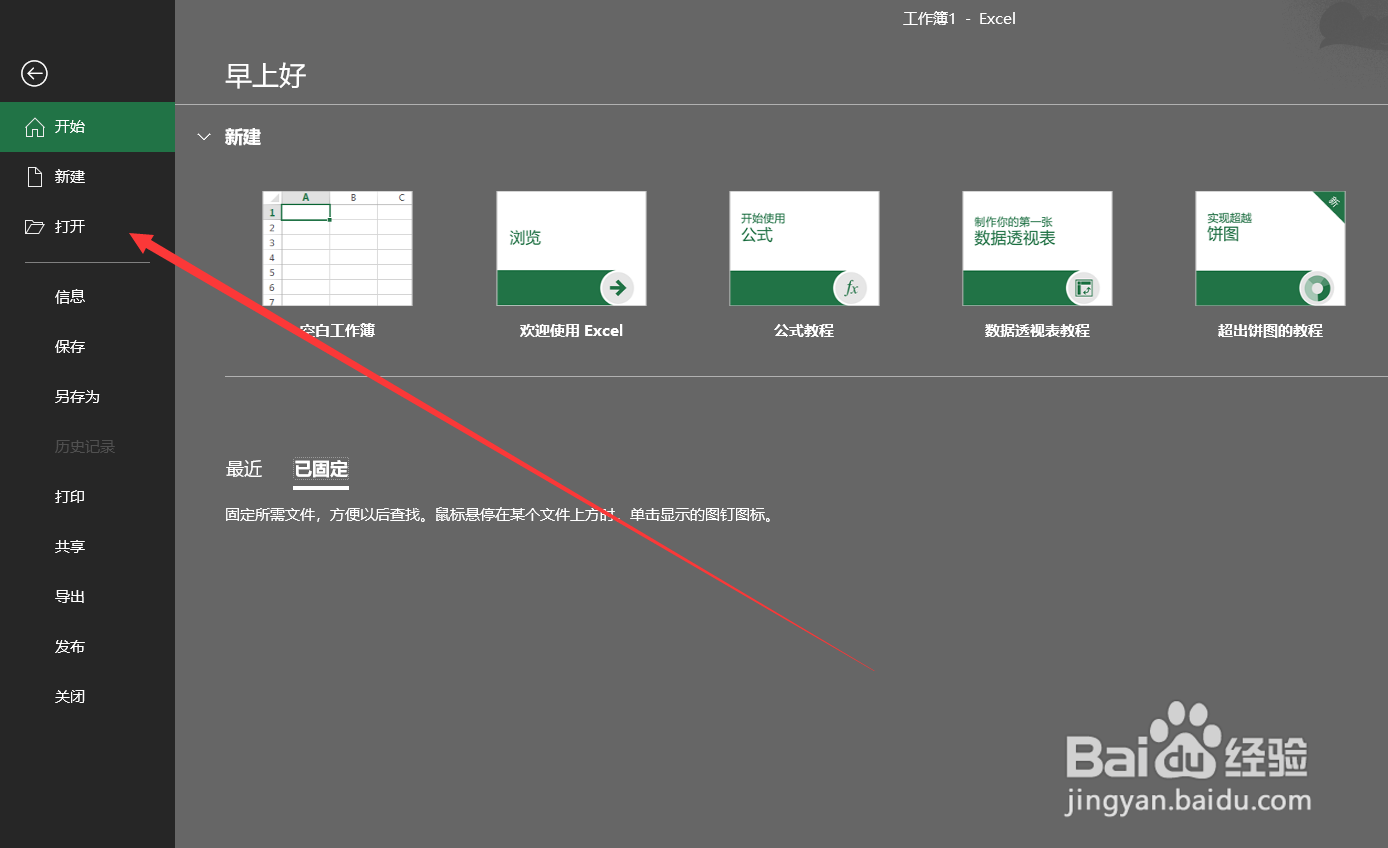Select 打开 in the sidebar
The image size is (1388, 848).
[87, 227]
